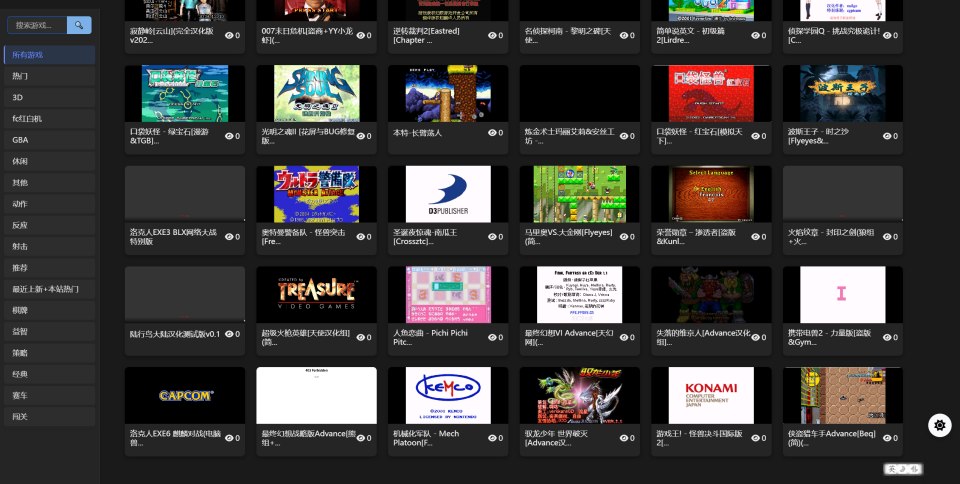Toggle the theme switch sun icon
Viewport: 960px width, 484px height.
(939, 425)
